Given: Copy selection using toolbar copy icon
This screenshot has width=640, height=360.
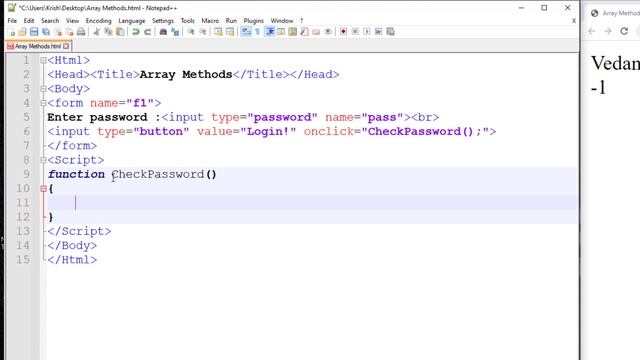Looking at the screenshot, I should (109, 32).
